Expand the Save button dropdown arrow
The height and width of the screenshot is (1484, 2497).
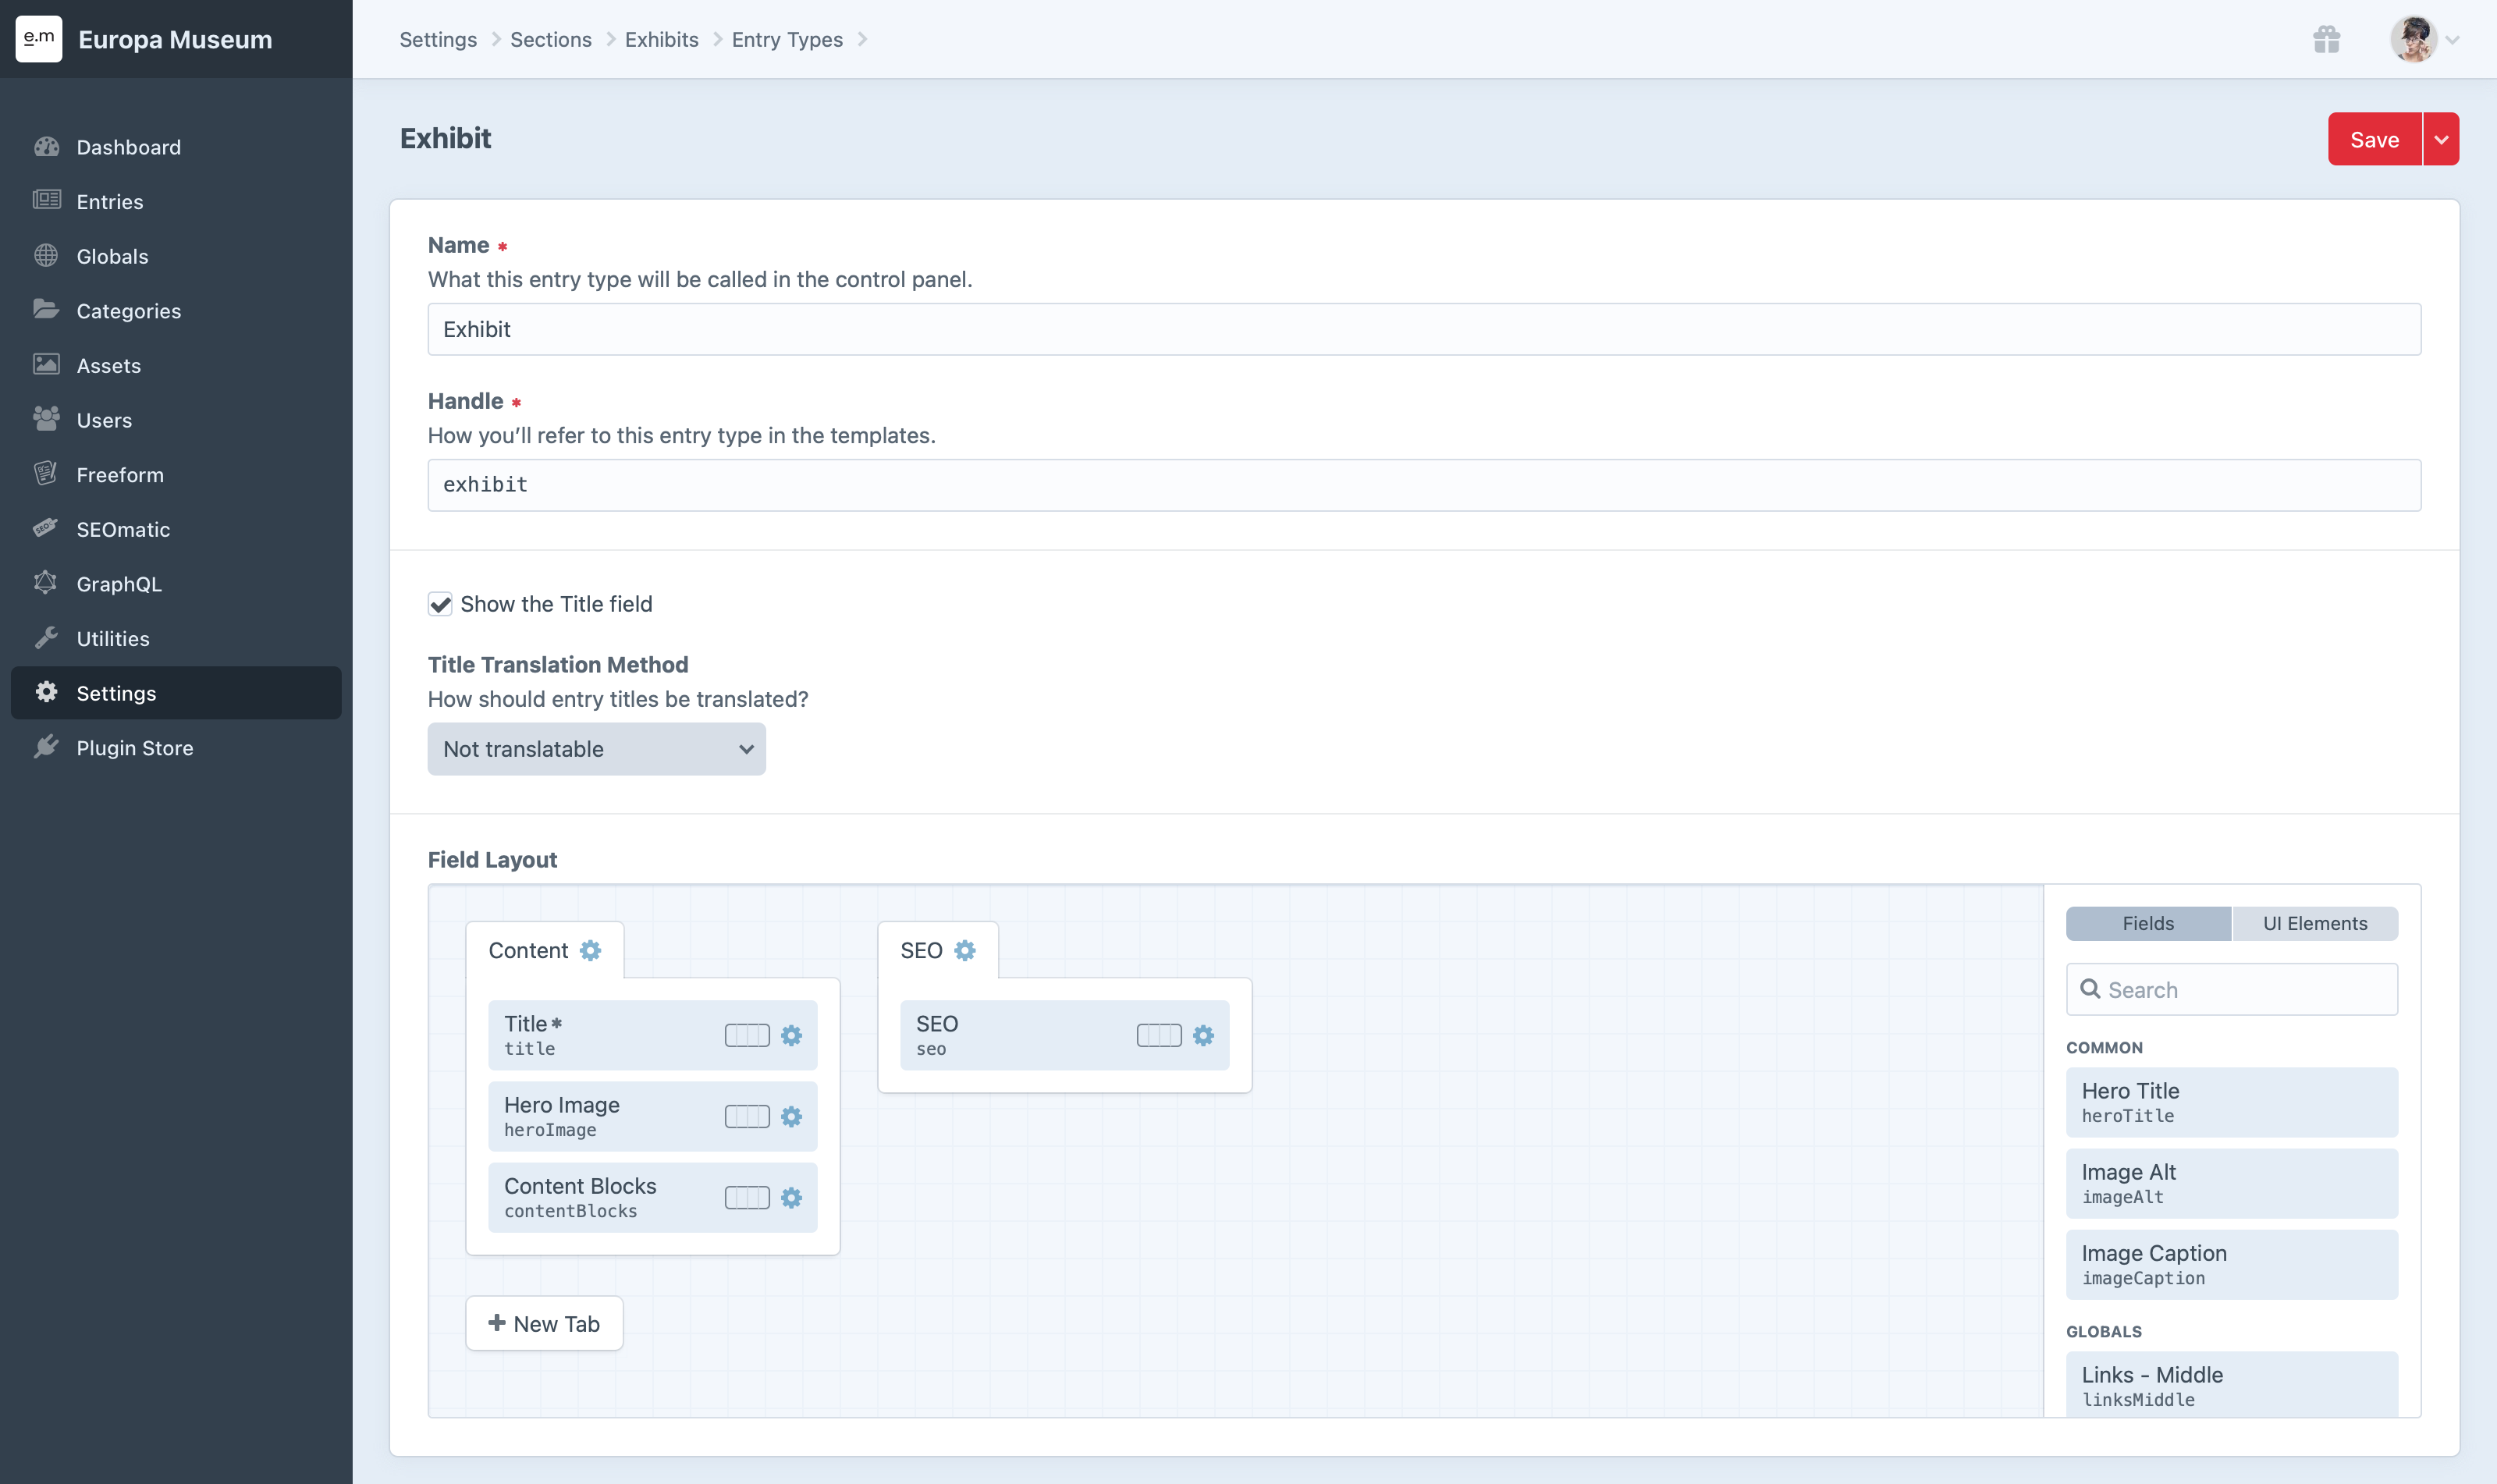coord(2441,139)
